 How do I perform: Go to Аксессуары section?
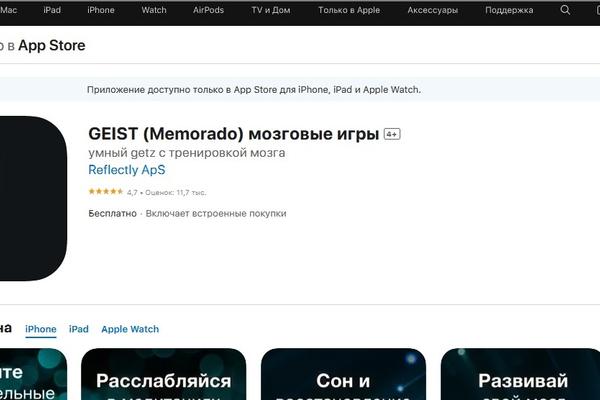click(432, 10)
